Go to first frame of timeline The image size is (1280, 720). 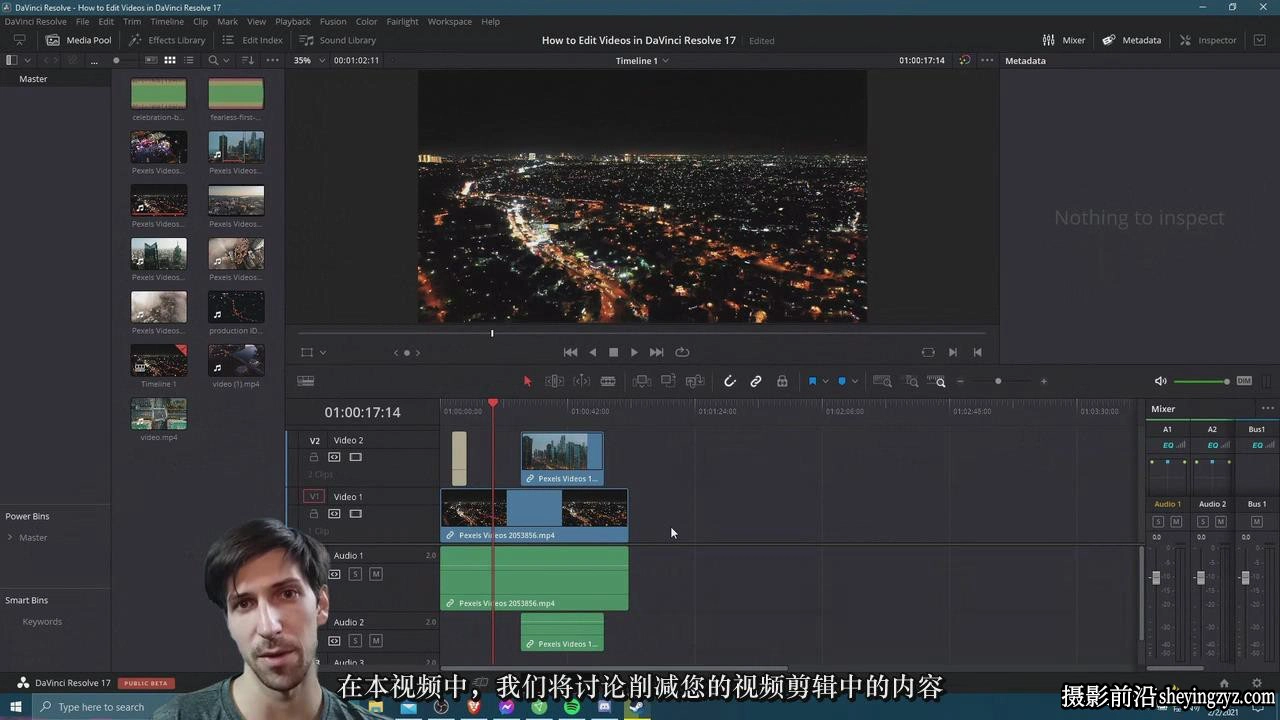click(570, 352)
